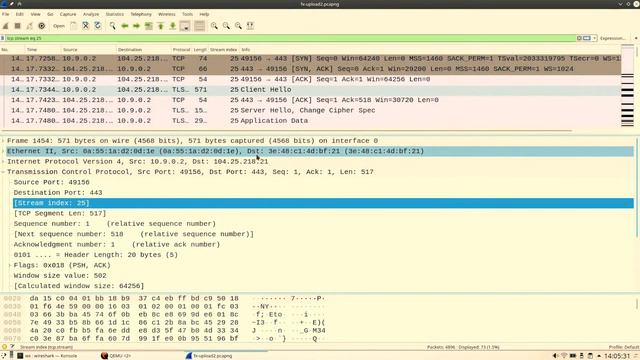Click the Profile: Default status entry

(624, 347)
